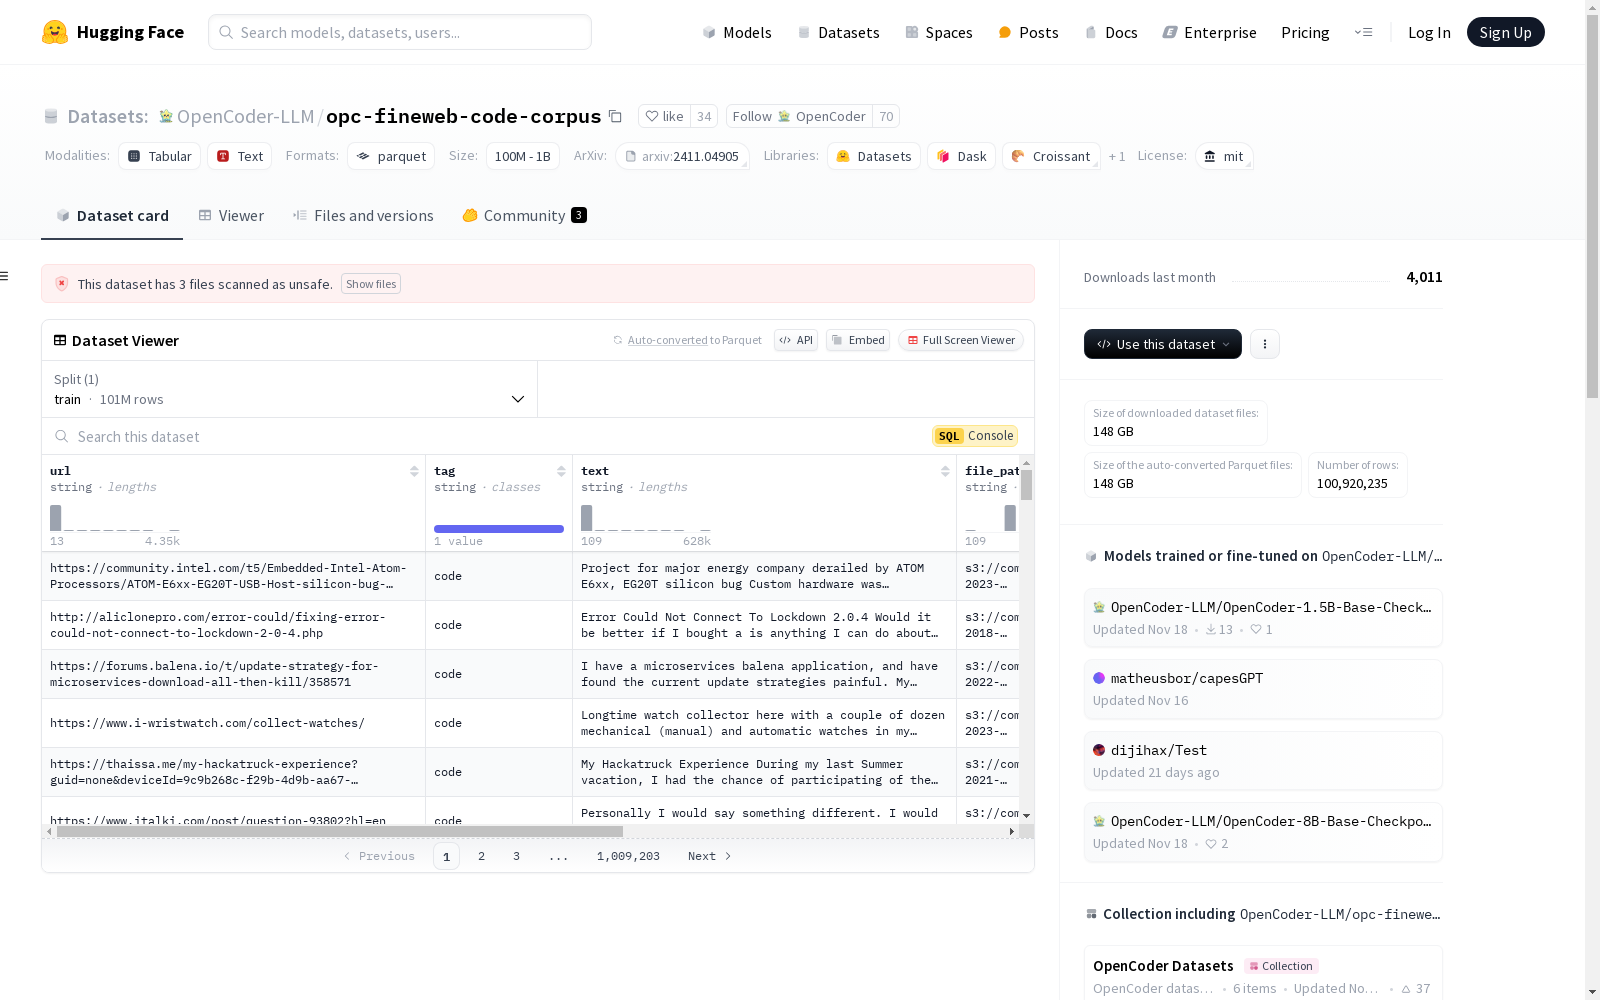The height and width of the screenshot is (1000, 1600).
Task: Open the API button in Dataset Viewer
Action: (x=796, y=340)
